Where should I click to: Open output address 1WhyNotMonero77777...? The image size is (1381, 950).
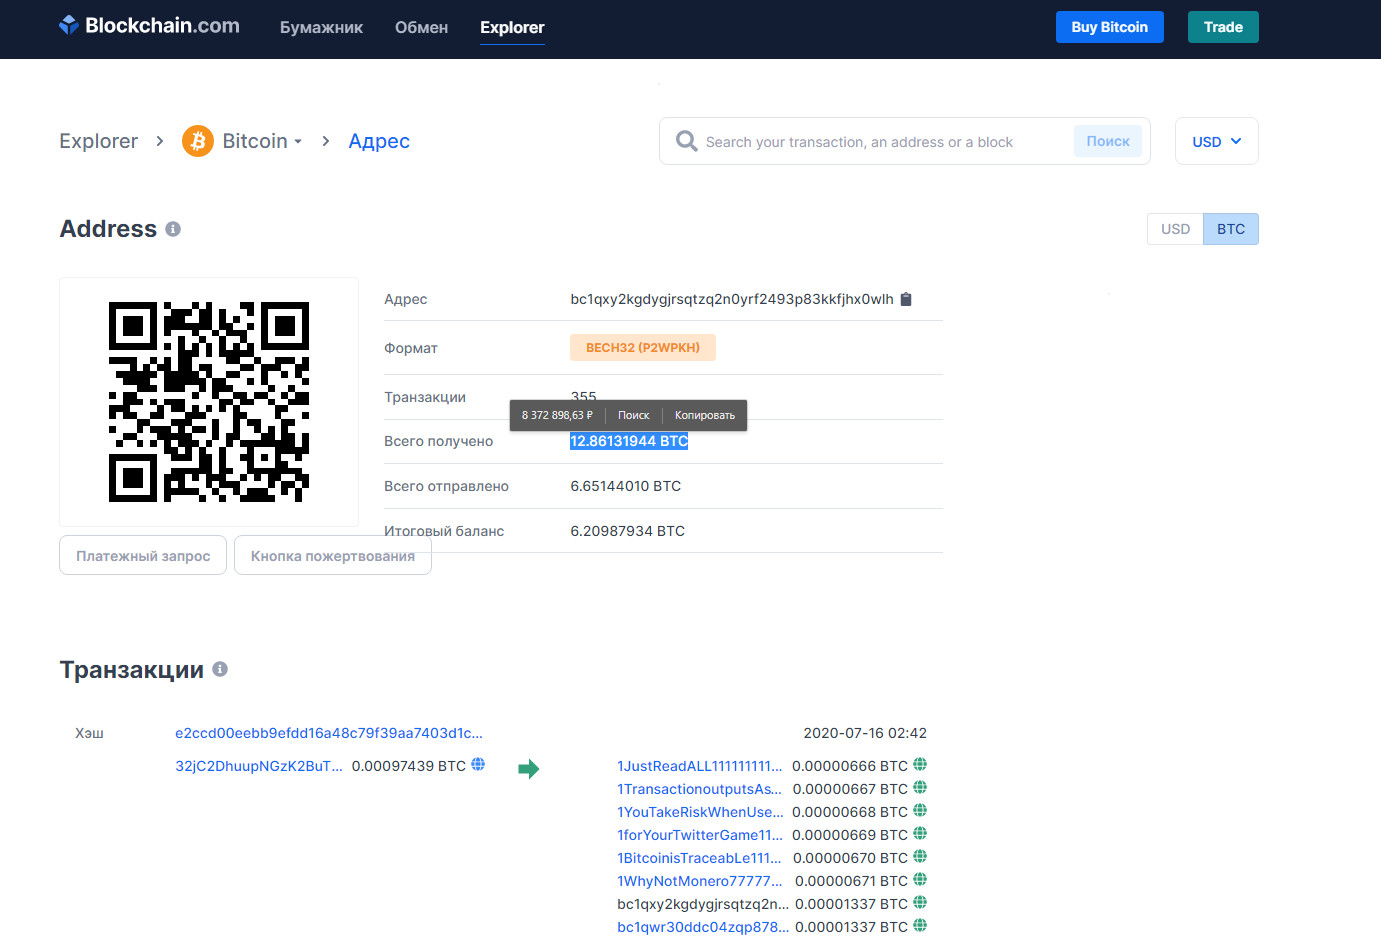(x=700, y=881)
